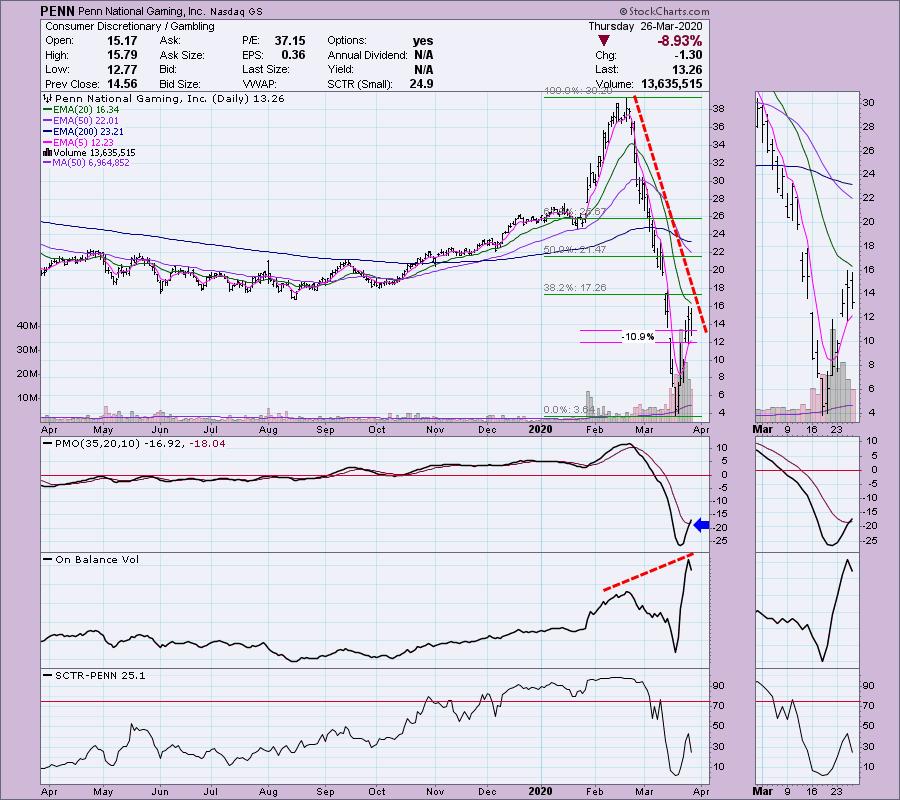Click the dark blue EMA(200) legend swatch
This screenshot has width=900, height=800.
click(x=48, y=131)
